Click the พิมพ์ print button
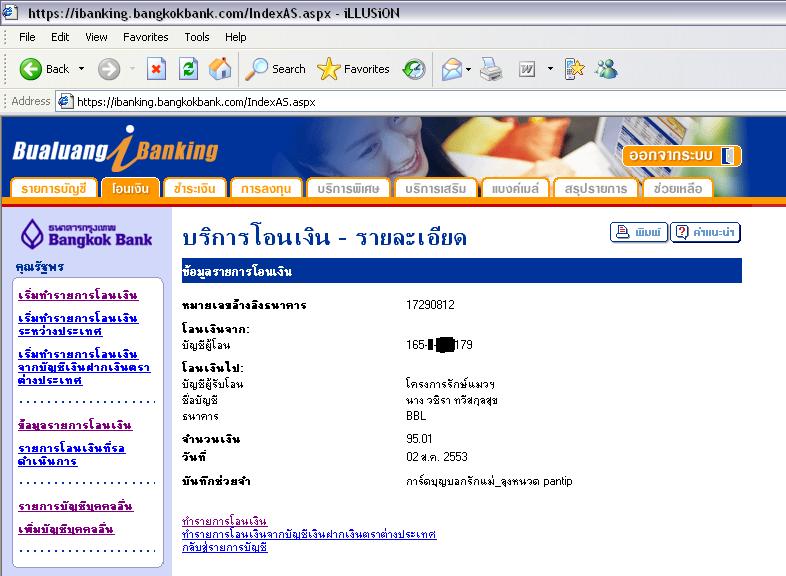 tap(639, 232)
